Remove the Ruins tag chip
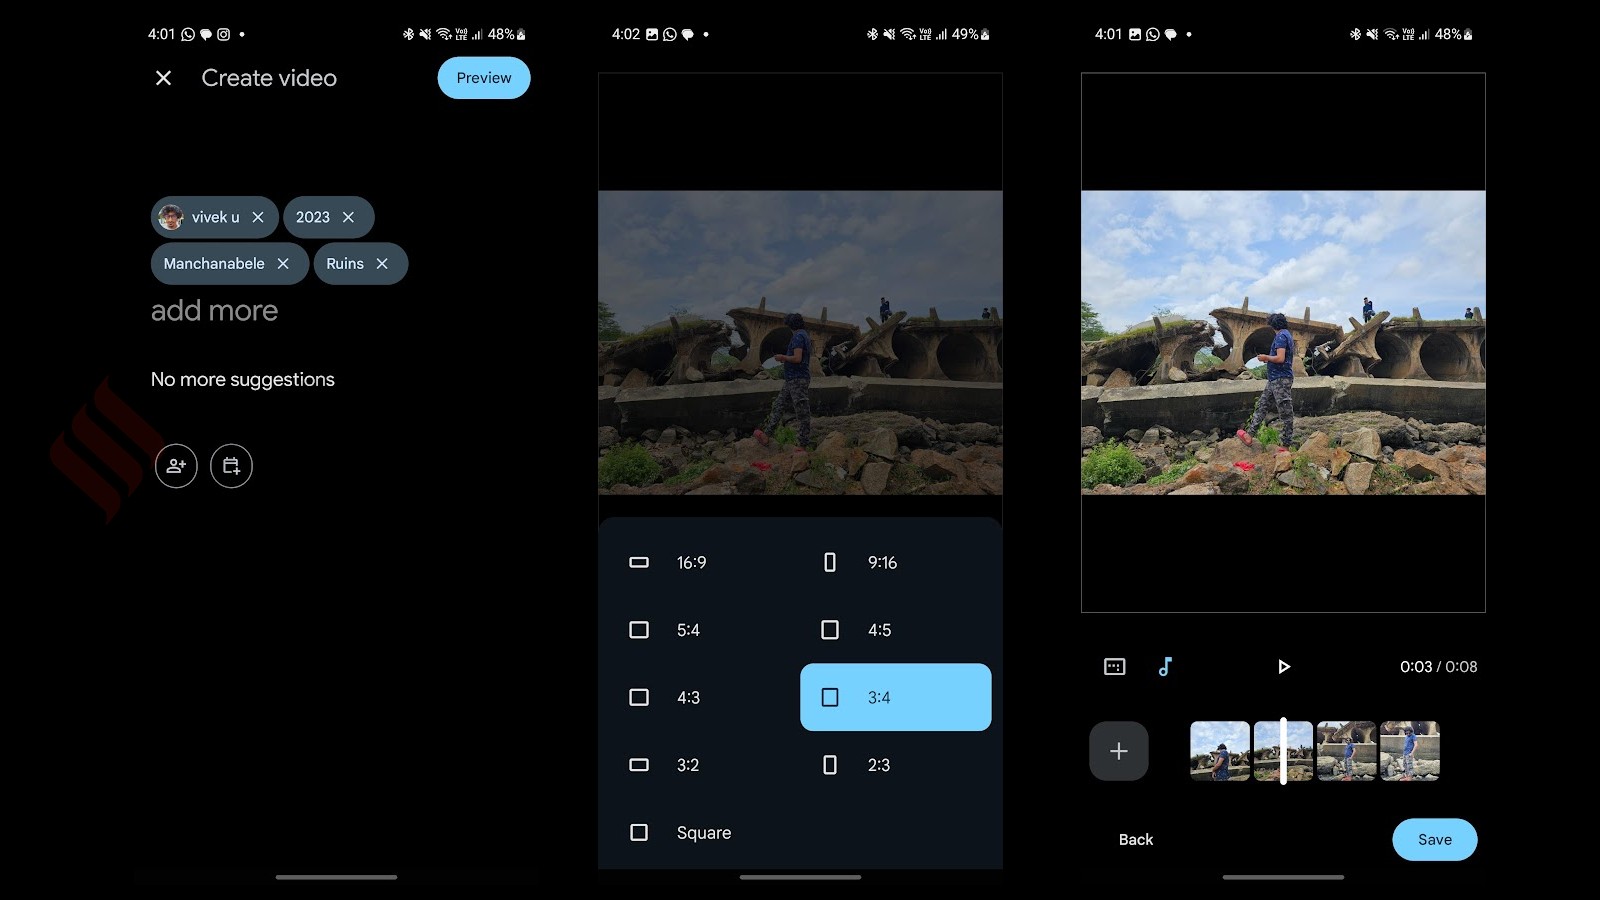 [382, 263]
